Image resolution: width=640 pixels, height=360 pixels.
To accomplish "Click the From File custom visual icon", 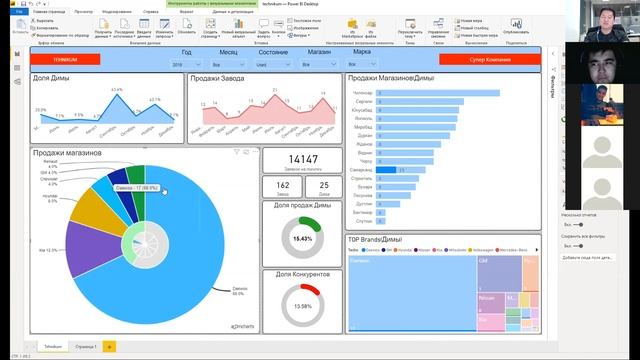I will click(x=371, y=24).
